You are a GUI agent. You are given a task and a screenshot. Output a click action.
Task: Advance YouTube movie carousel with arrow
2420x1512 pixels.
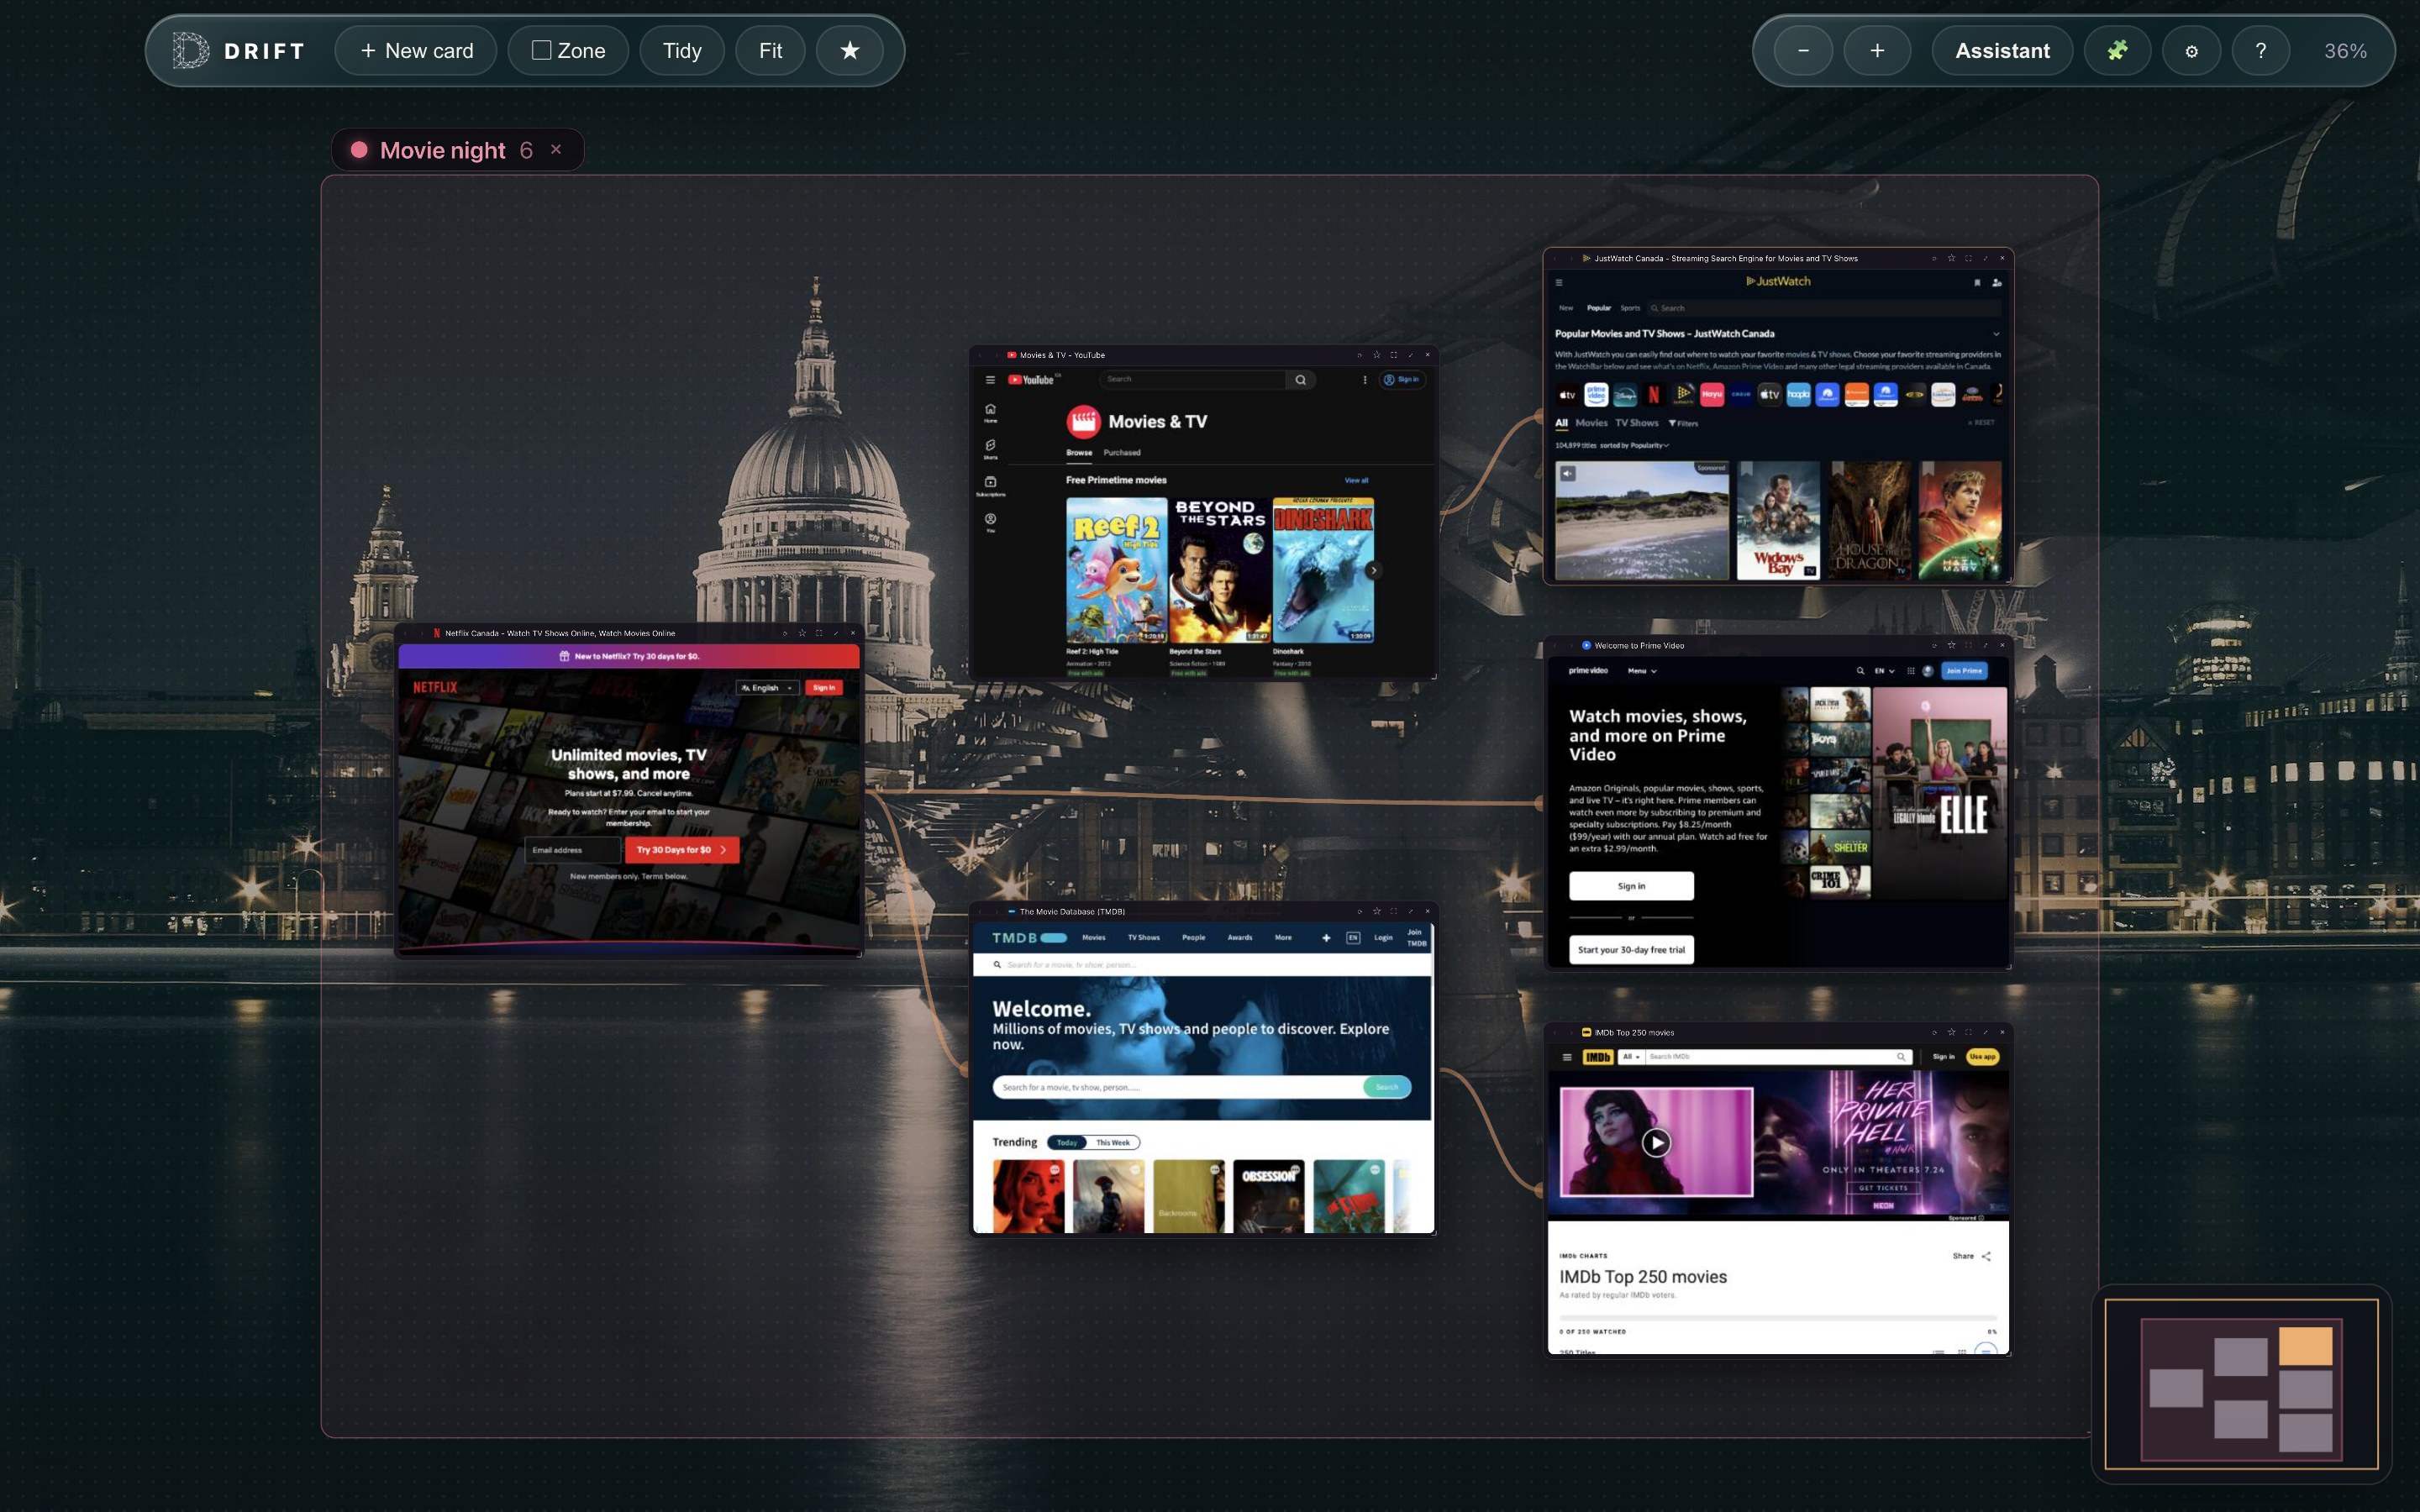click(1374, 570)
